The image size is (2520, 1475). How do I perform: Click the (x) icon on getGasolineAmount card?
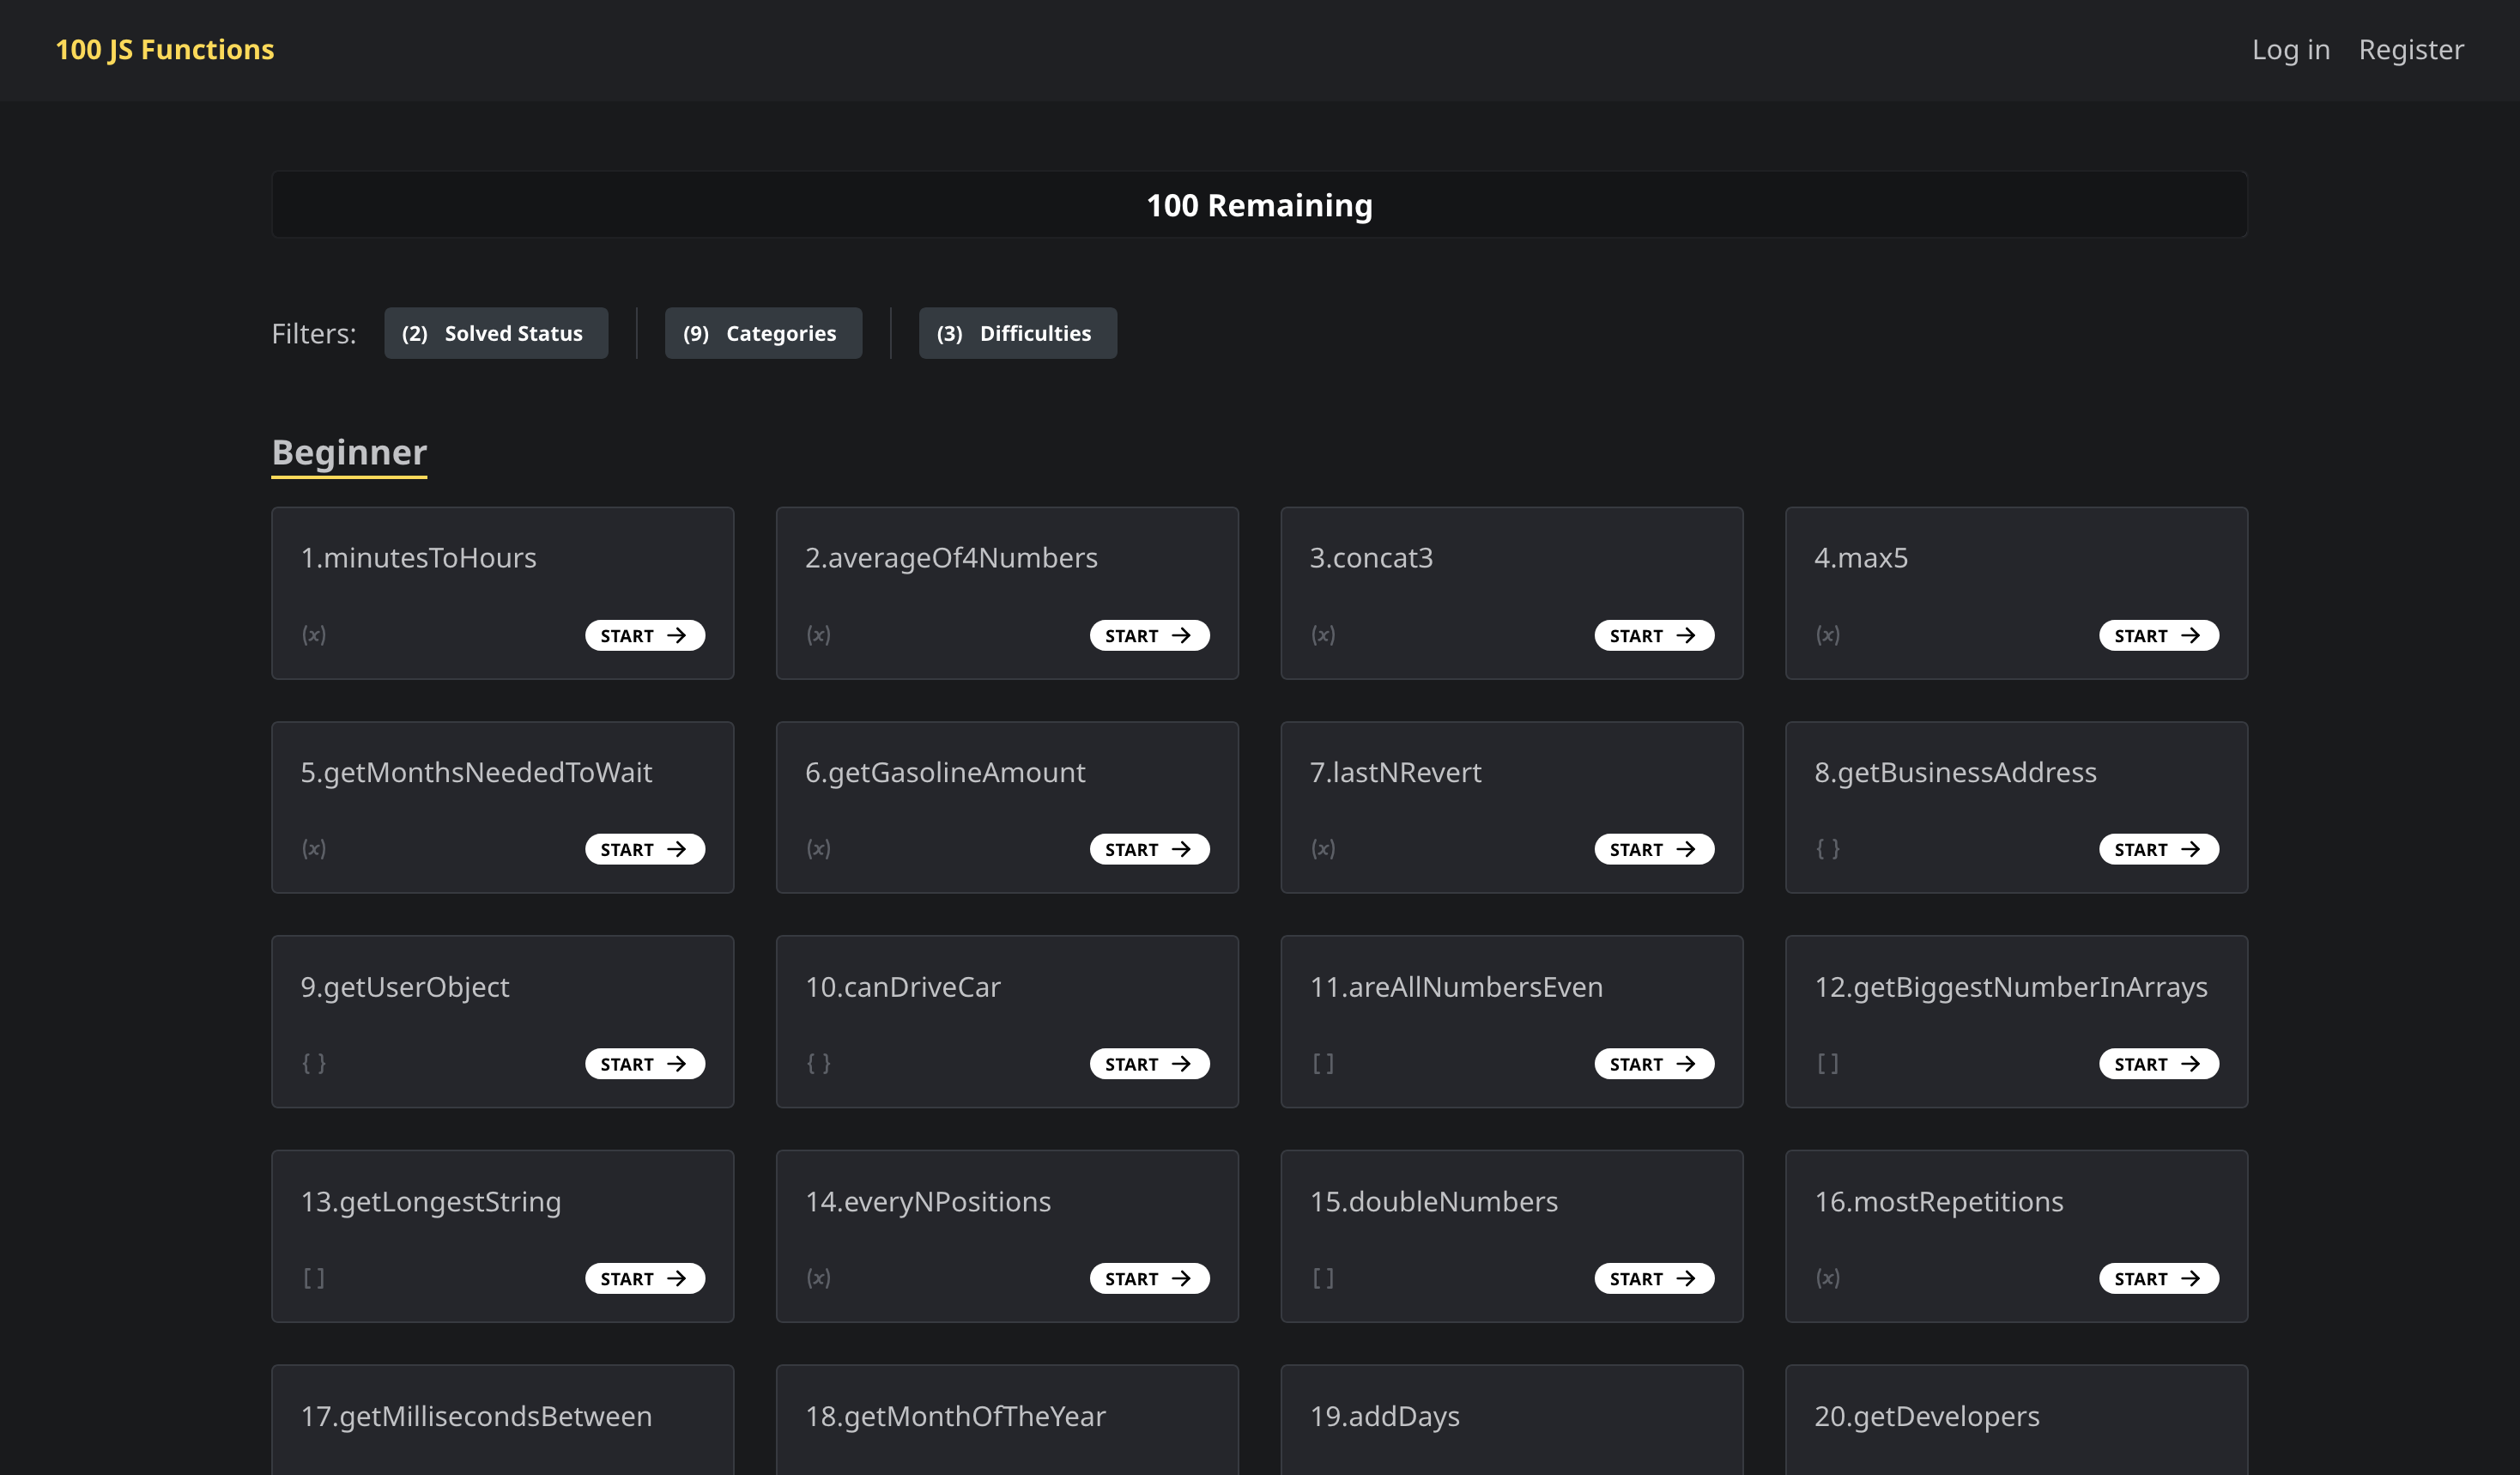click(819, 849)
